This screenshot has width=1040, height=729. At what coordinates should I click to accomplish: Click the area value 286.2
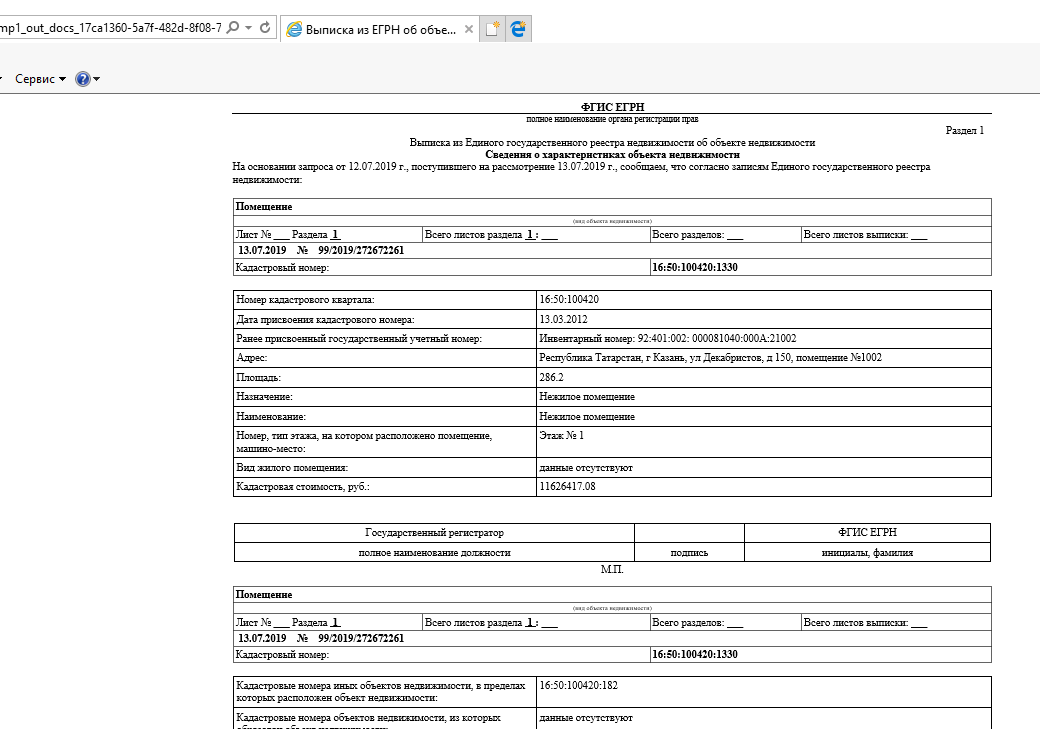(551, 378)
